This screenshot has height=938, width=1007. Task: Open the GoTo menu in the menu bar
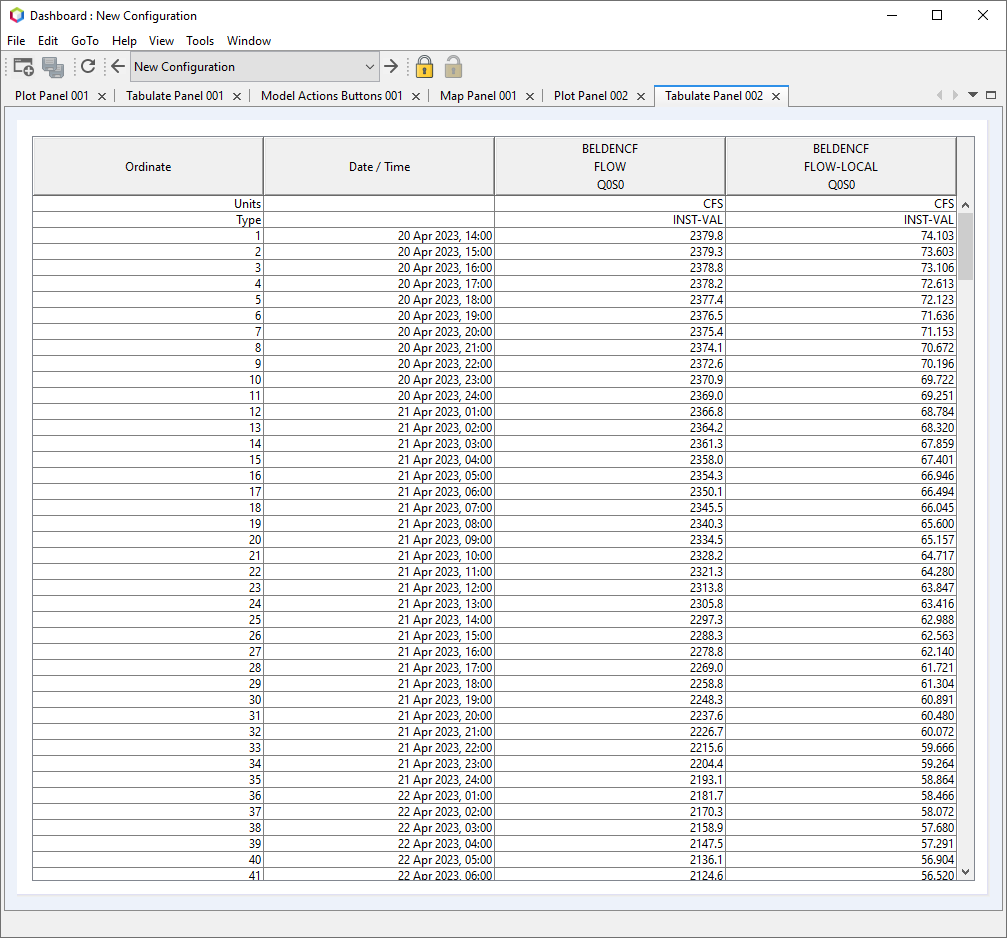tap(85, 41)
